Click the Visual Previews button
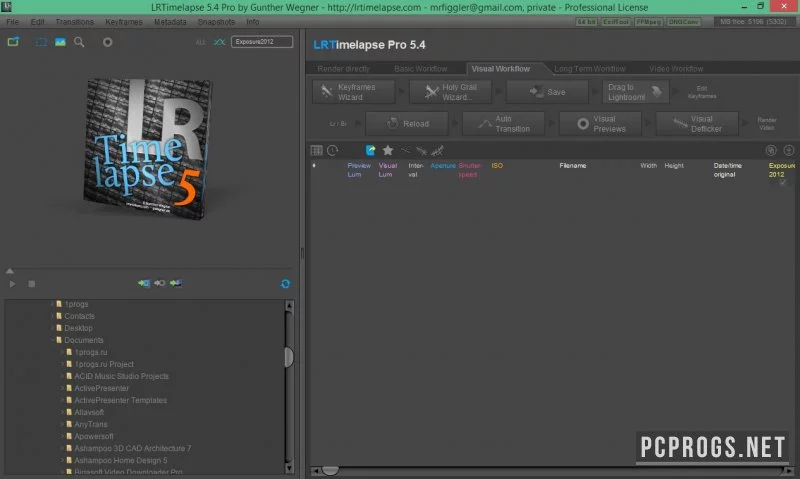 click(600, 124)
